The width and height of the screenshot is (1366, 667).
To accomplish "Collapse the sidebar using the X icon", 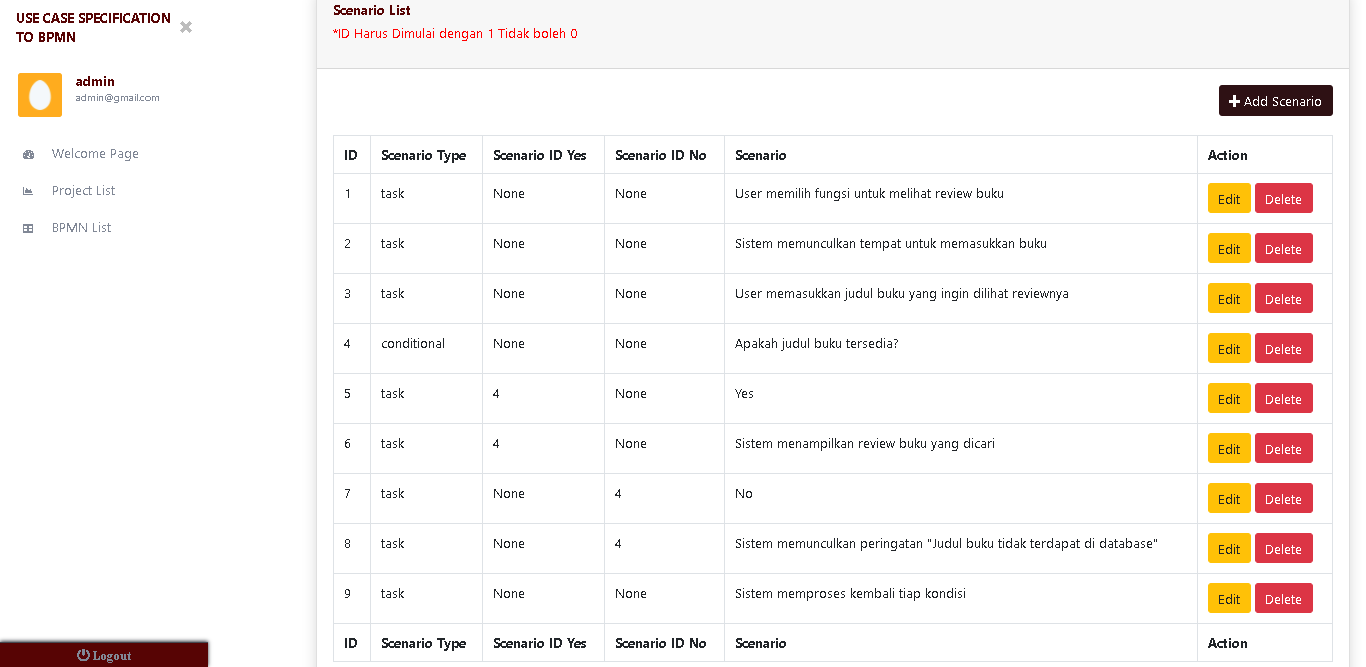I will click(185, 28).
